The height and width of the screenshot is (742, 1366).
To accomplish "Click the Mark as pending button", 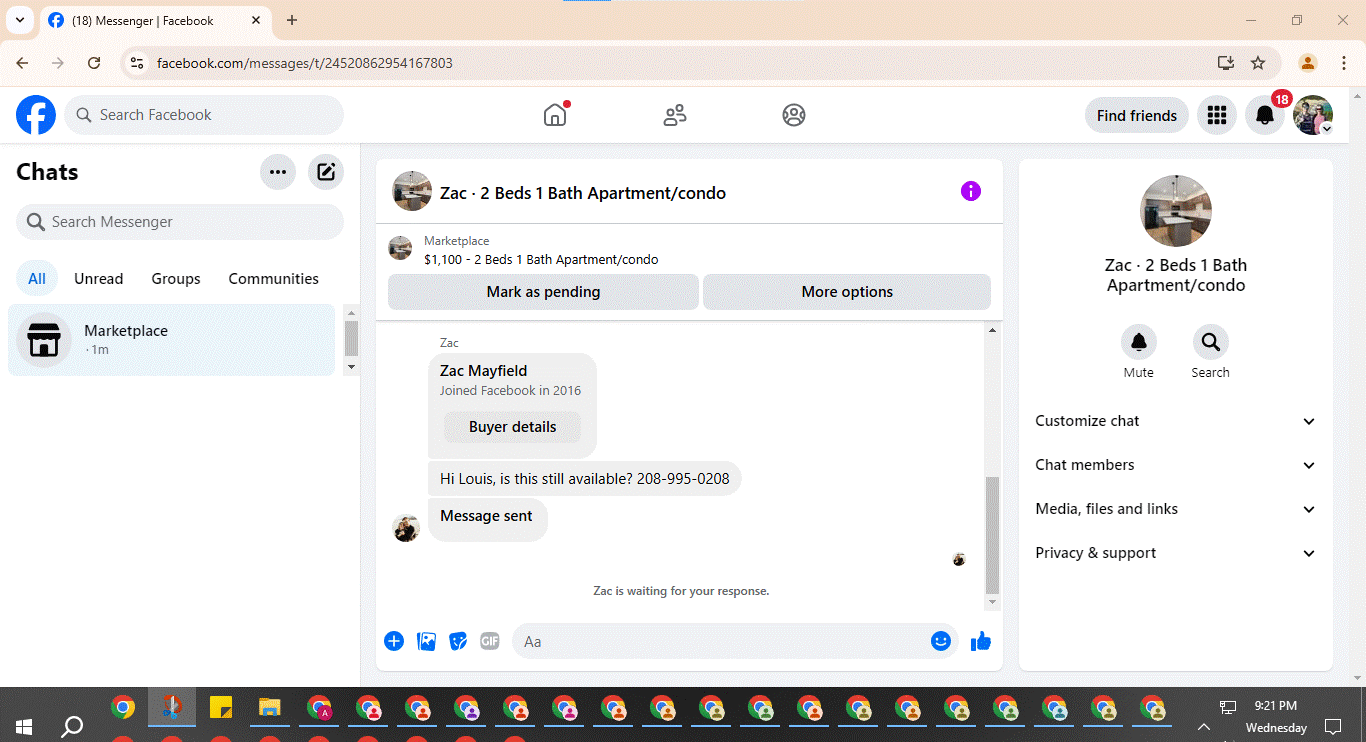I will pyautogui.click(x=543, y=292).
